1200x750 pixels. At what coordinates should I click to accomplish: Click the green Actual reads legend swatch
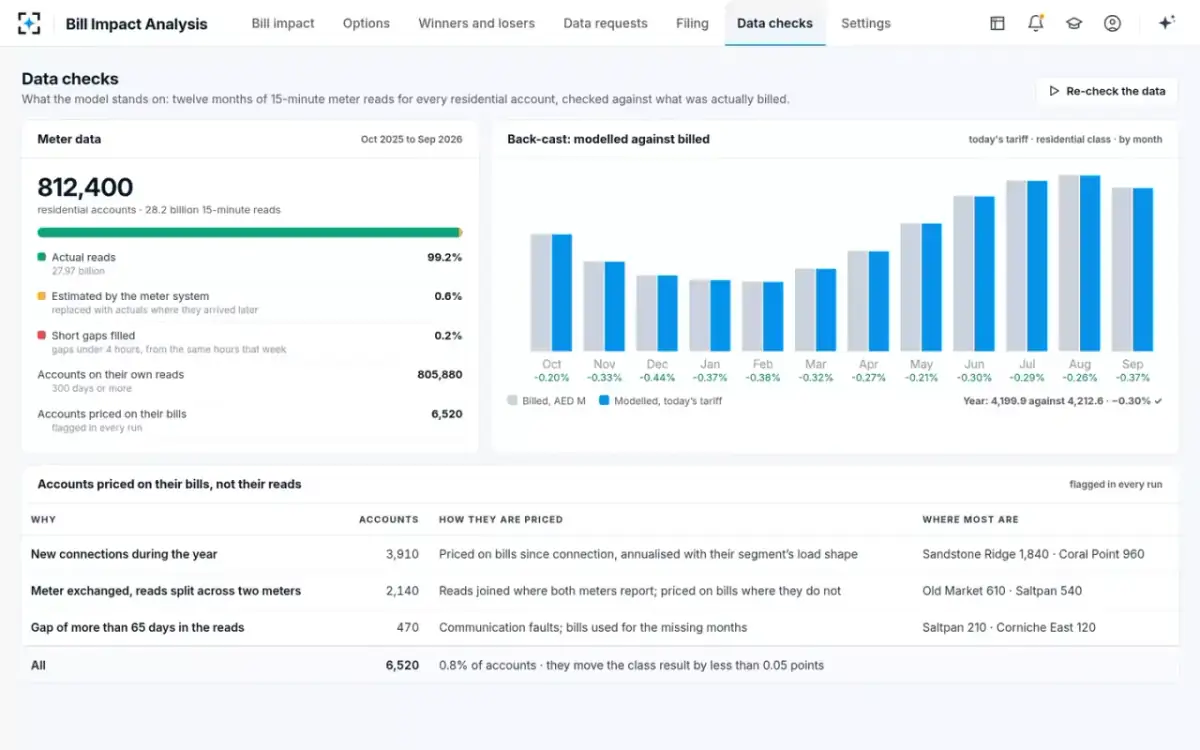click(x=42, y=257)
